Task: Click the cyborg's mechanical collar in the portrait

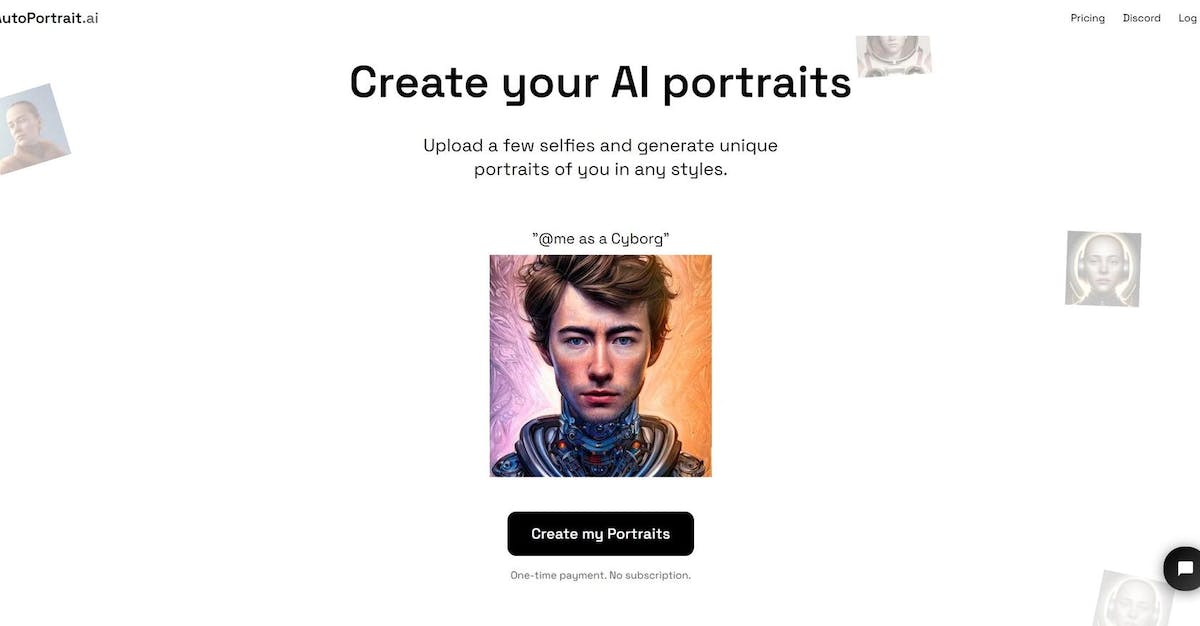Action: point(600,445)
